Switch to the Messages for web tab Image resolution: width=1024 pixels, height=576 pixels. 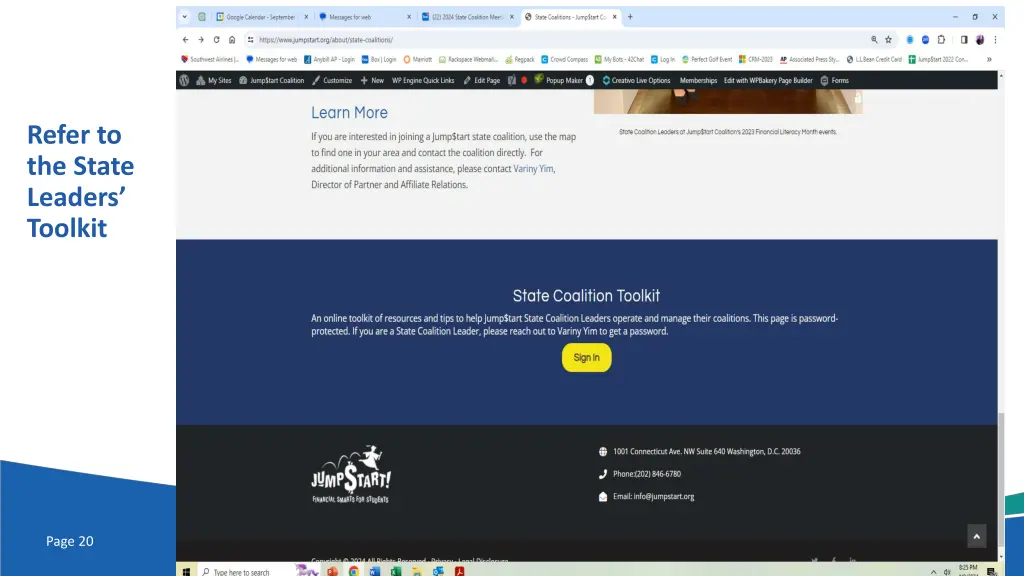[362, 17]
